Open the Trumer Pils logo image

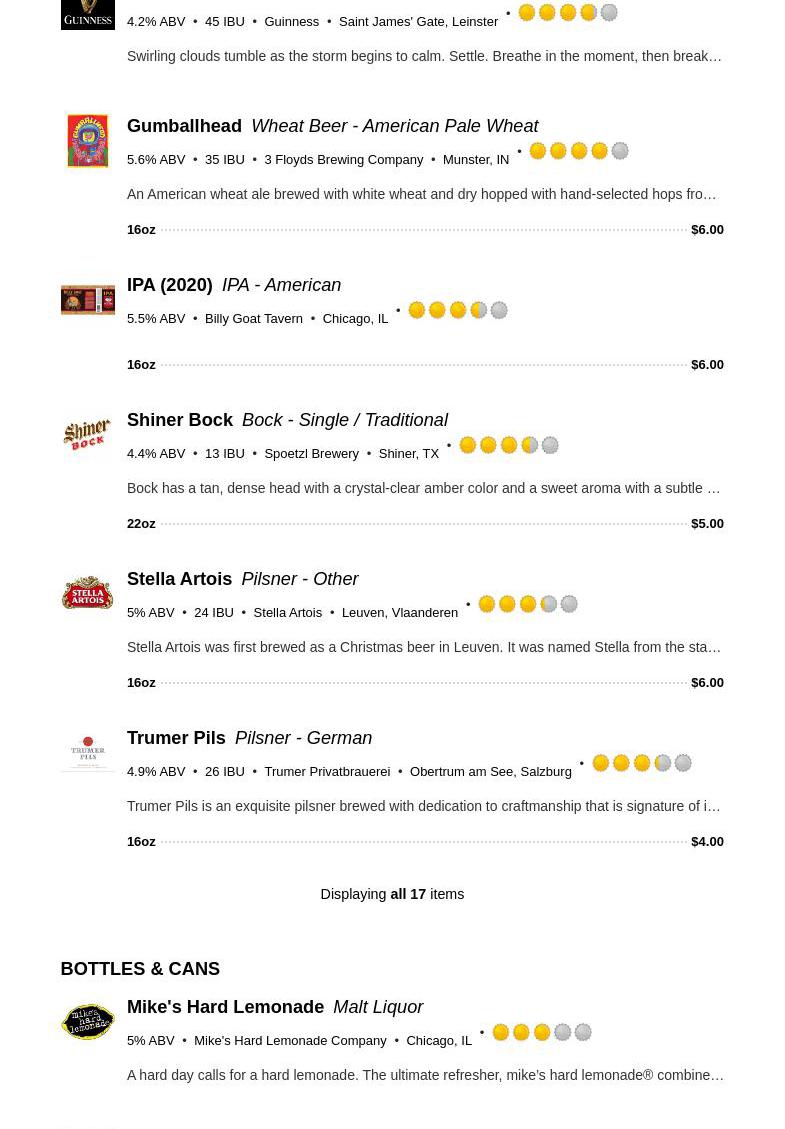87,752
